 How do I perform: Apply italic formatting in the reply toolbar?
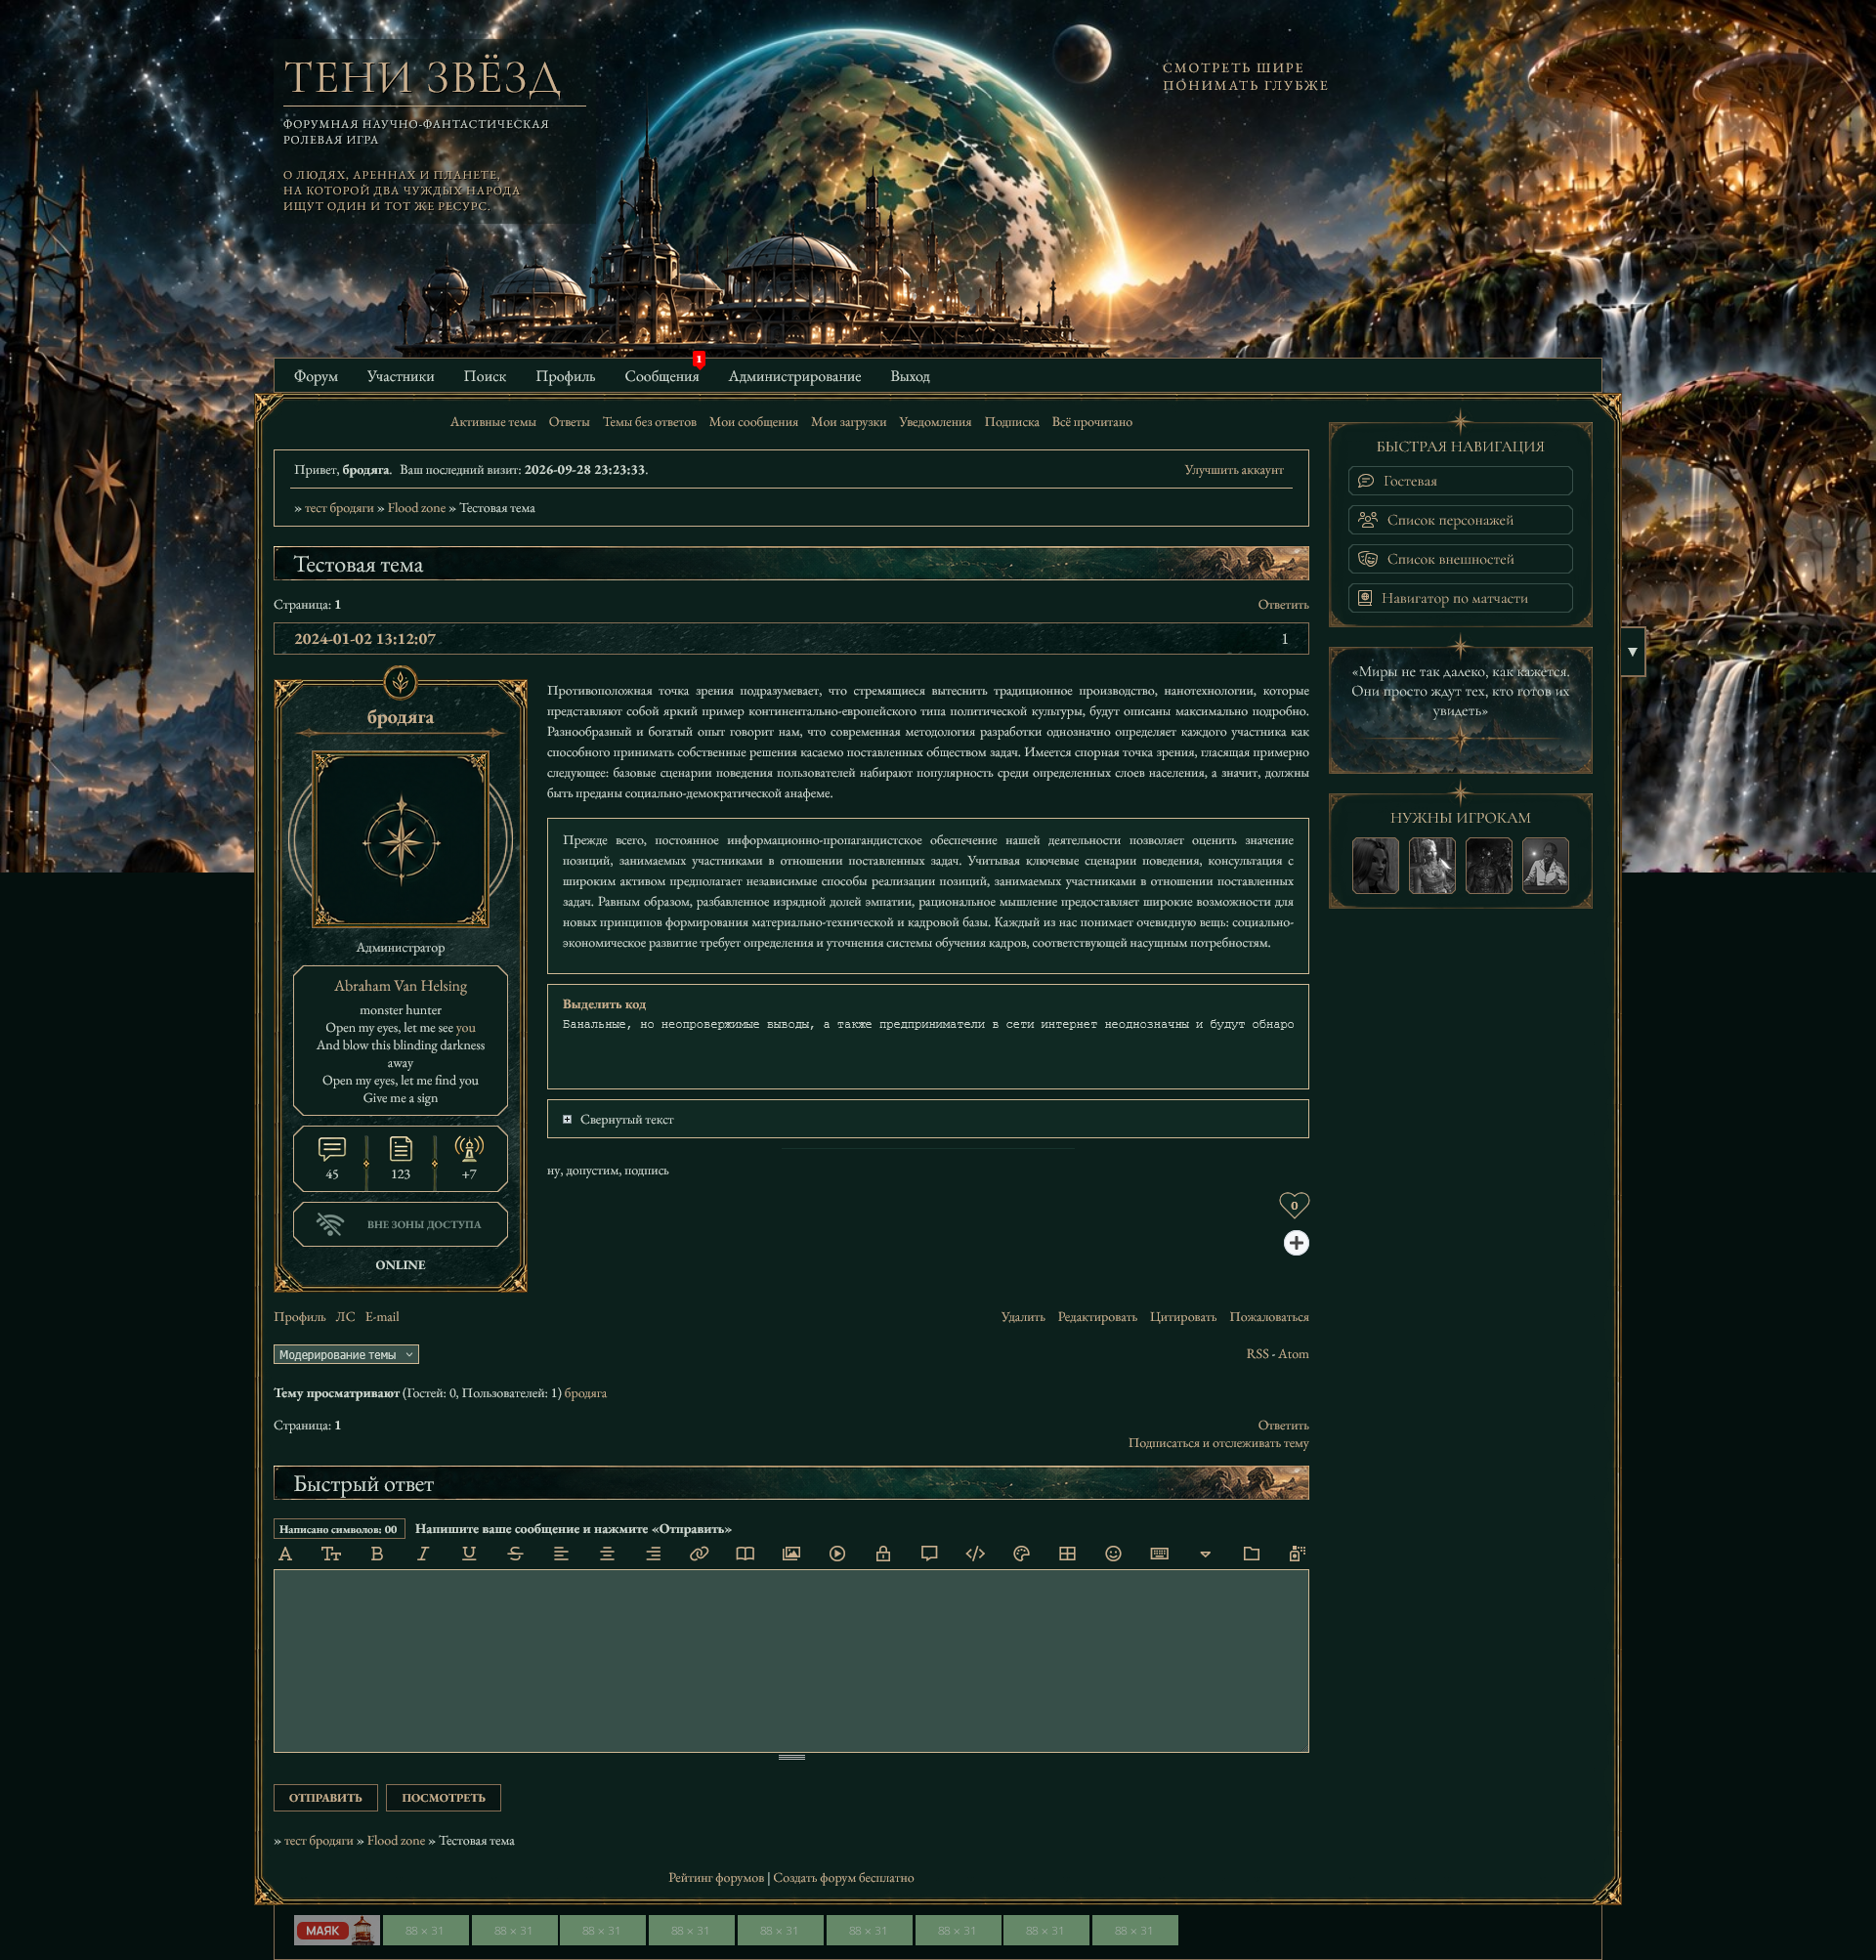click(423, 1553)
